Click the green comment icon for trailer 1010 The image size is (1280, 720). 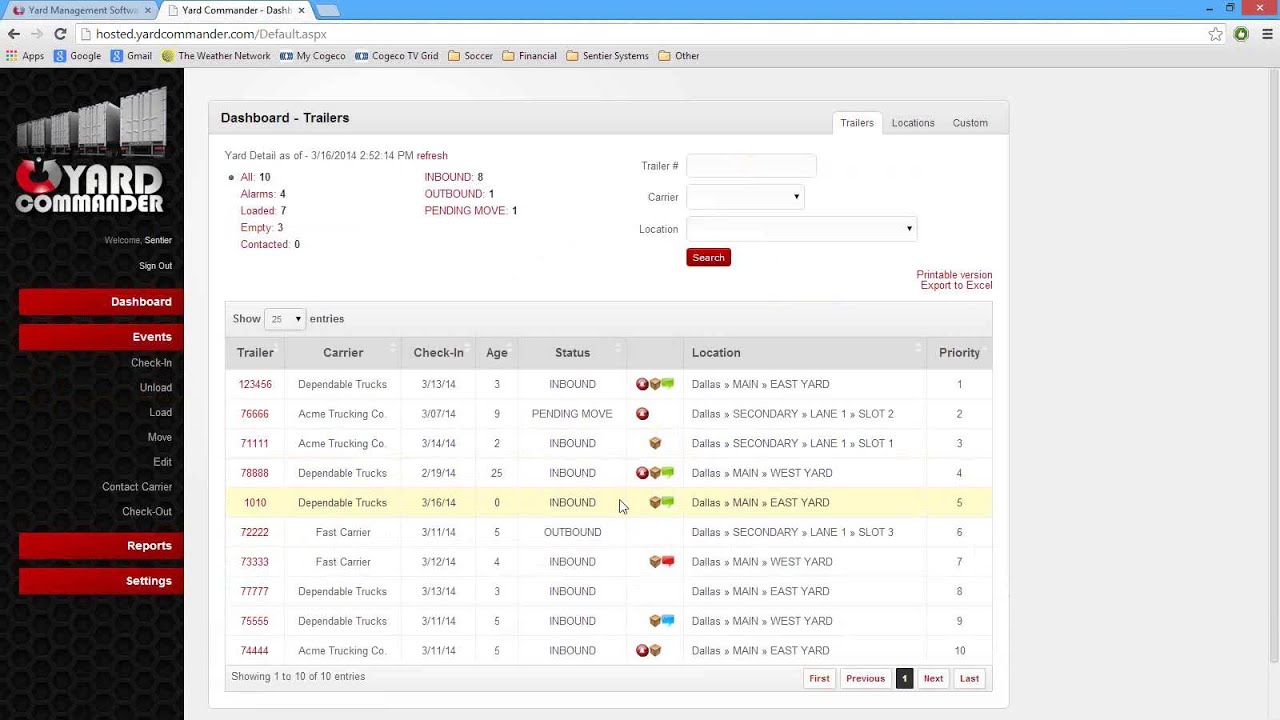click(668, 502)
